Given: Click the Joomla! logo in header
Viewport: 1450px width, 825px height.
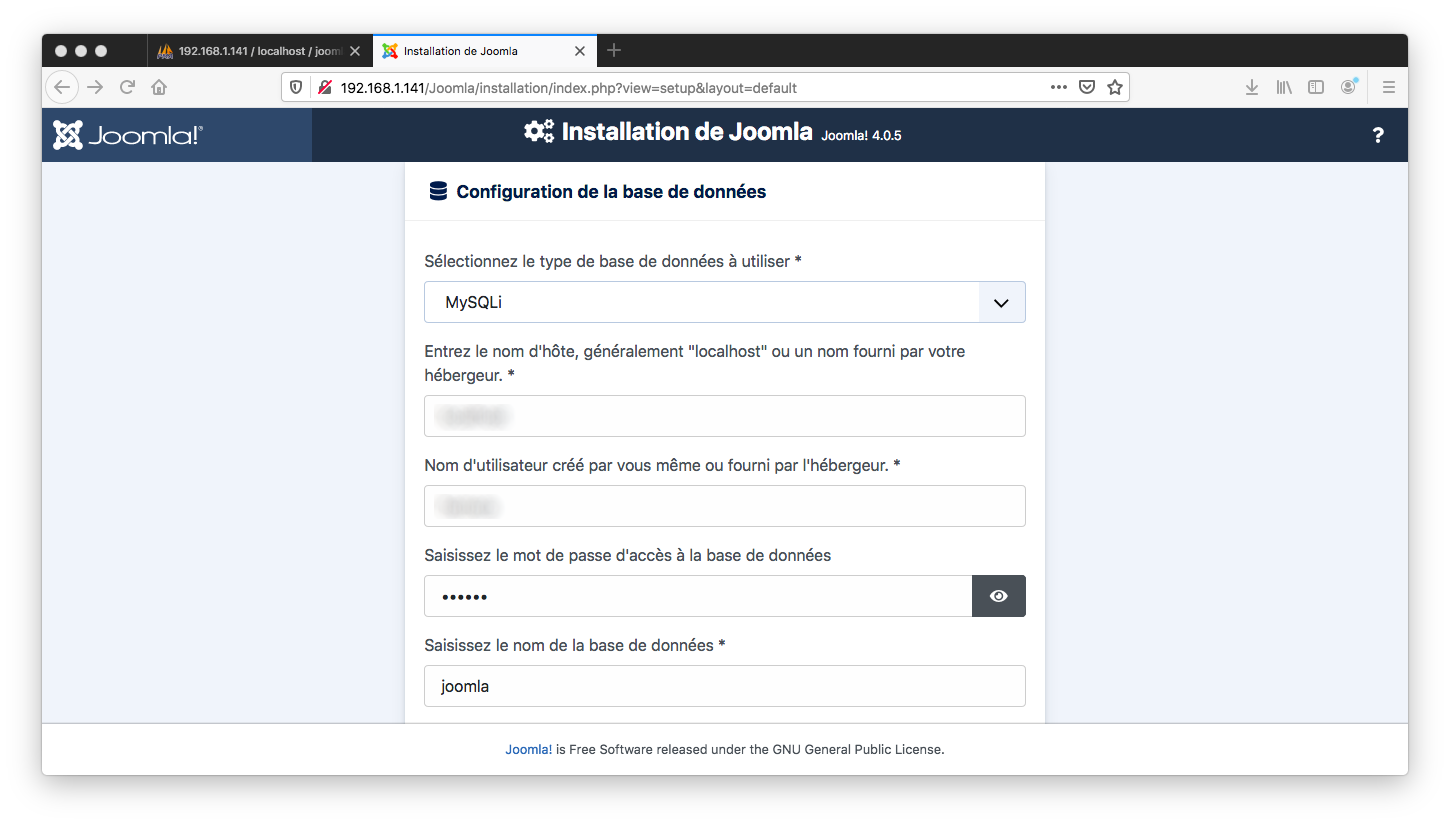Looking at the screenshot, I should point(128,135).
